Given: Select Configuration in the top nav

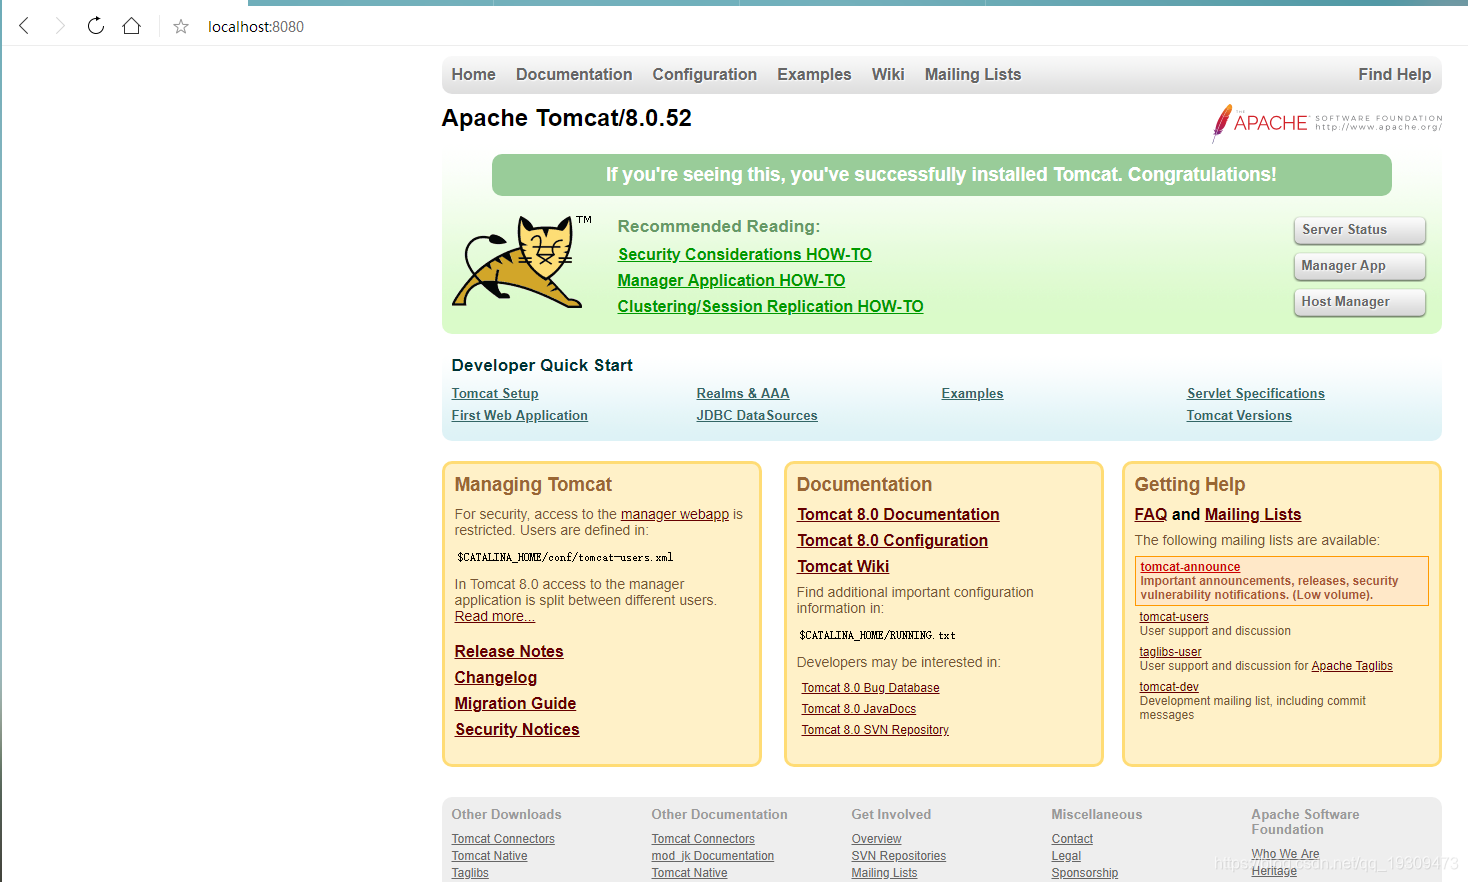Looking at the screenshot, I should pyautogui.click(x=705, y=74).
